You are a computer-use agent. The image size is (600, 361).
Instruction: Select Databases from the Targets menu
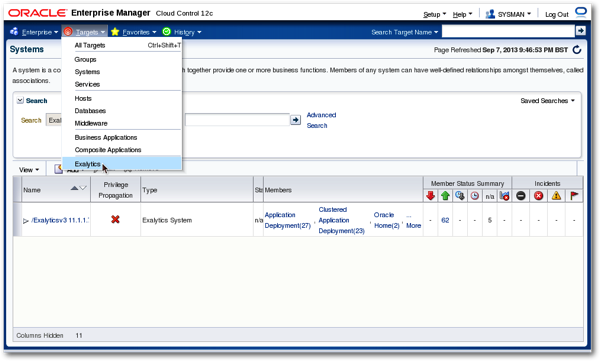[x=90, y=111]
